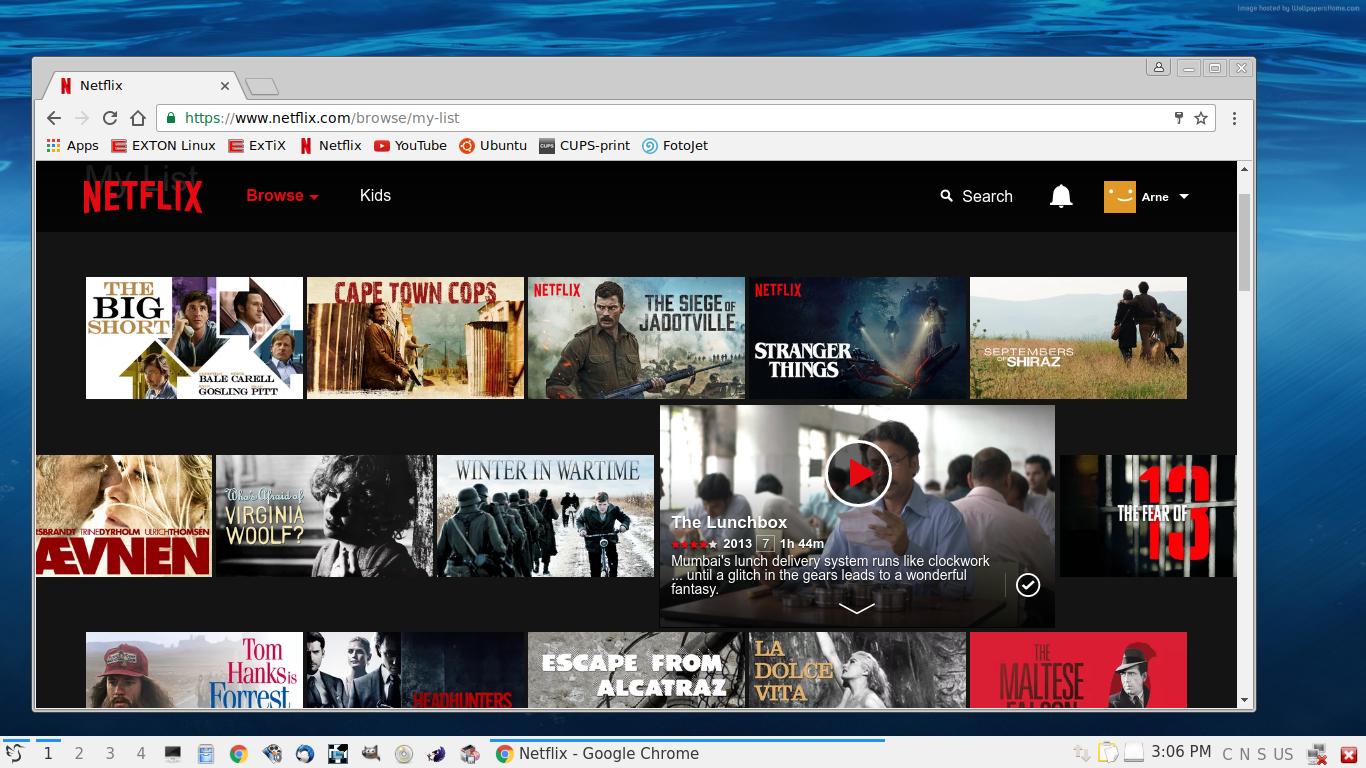Click the US keyboard layout indicator

pyautogui.click(x=1283, y=754)
